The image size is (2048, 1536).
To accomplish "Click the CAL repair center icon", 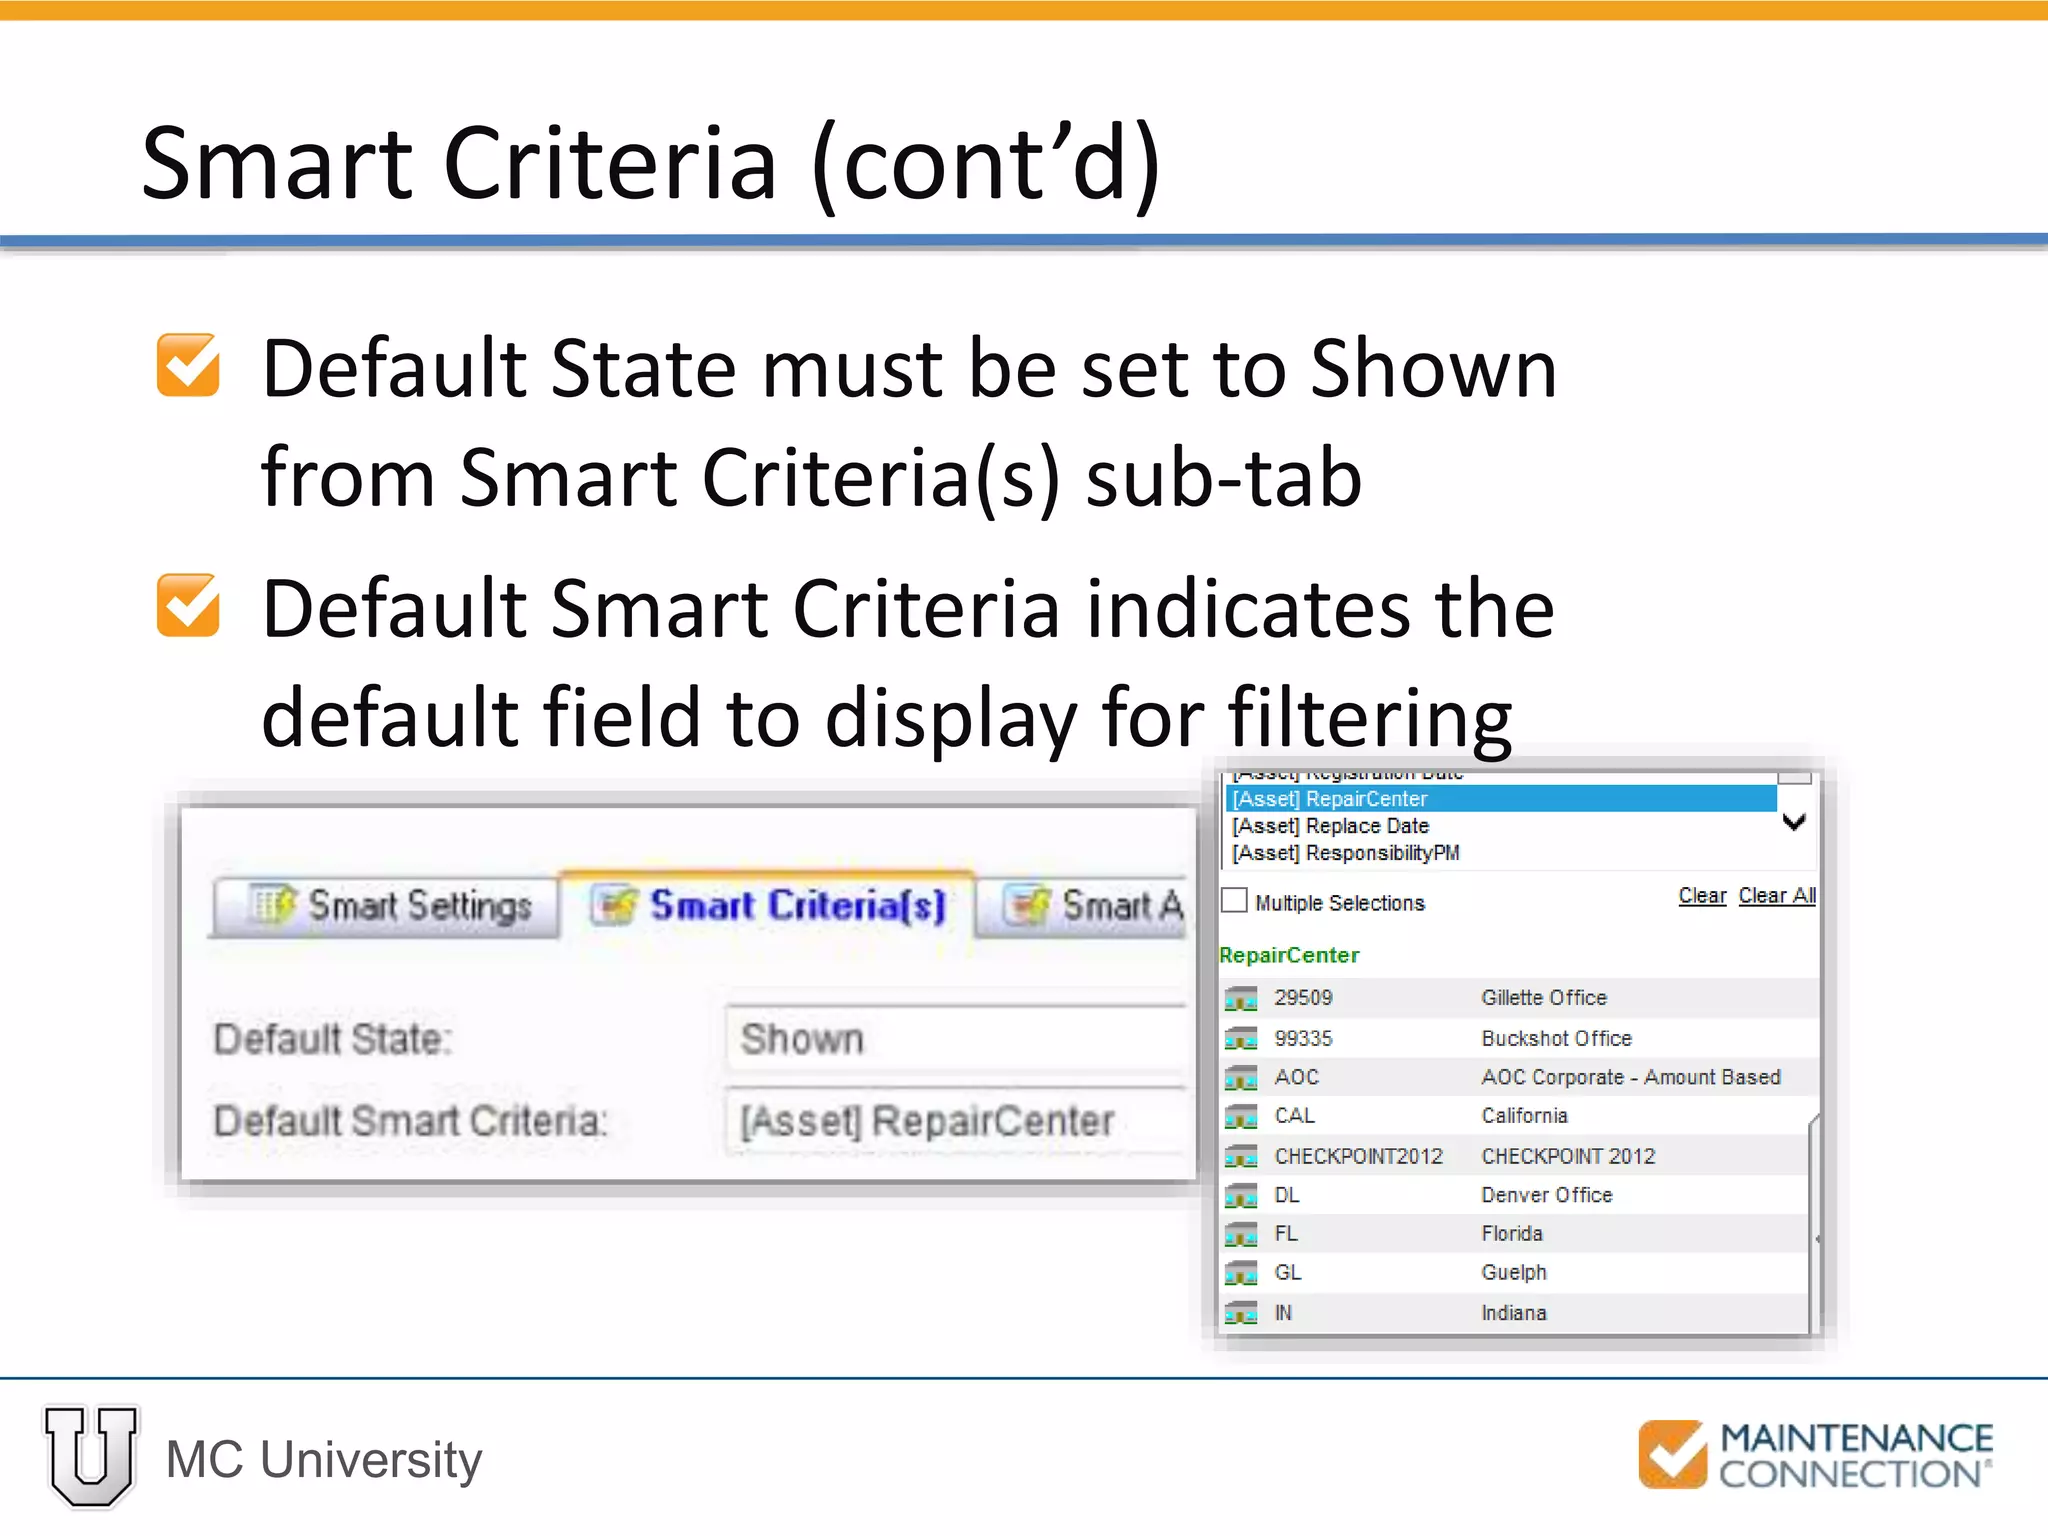I will 1241,1116.
